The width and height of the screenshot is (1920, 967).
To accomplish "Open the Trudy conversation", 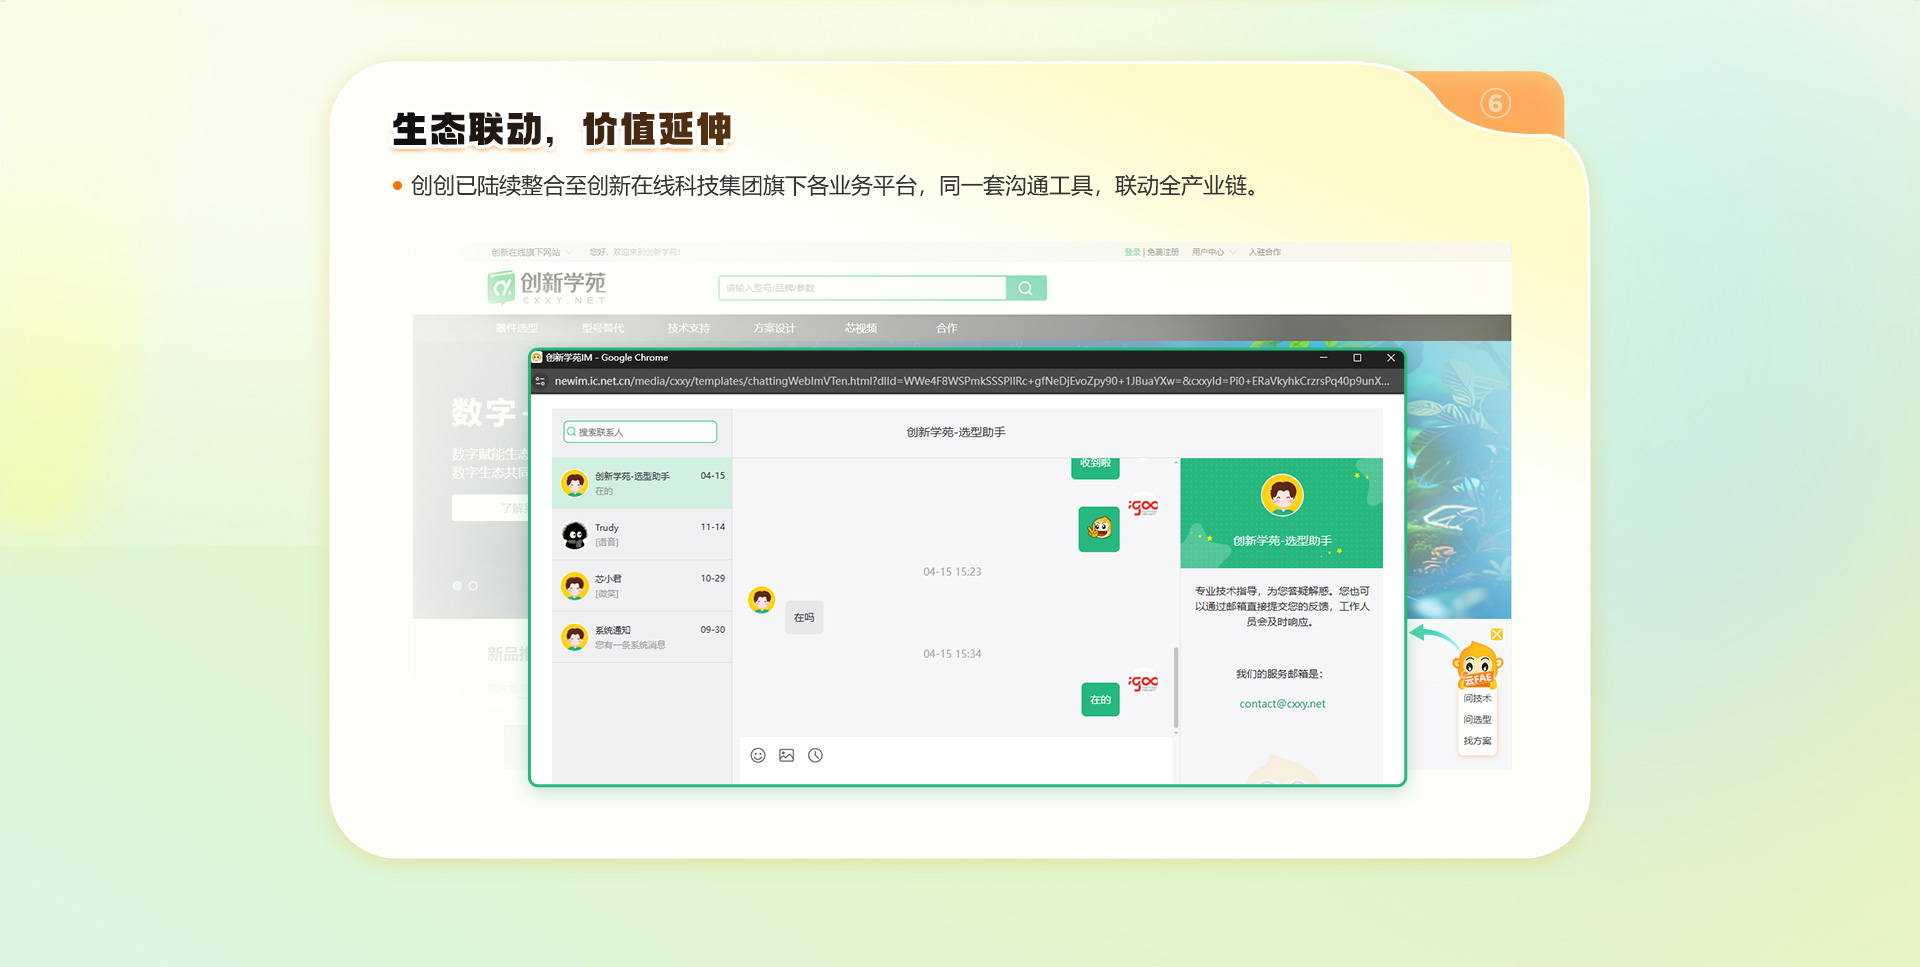I will click(642, 535).
